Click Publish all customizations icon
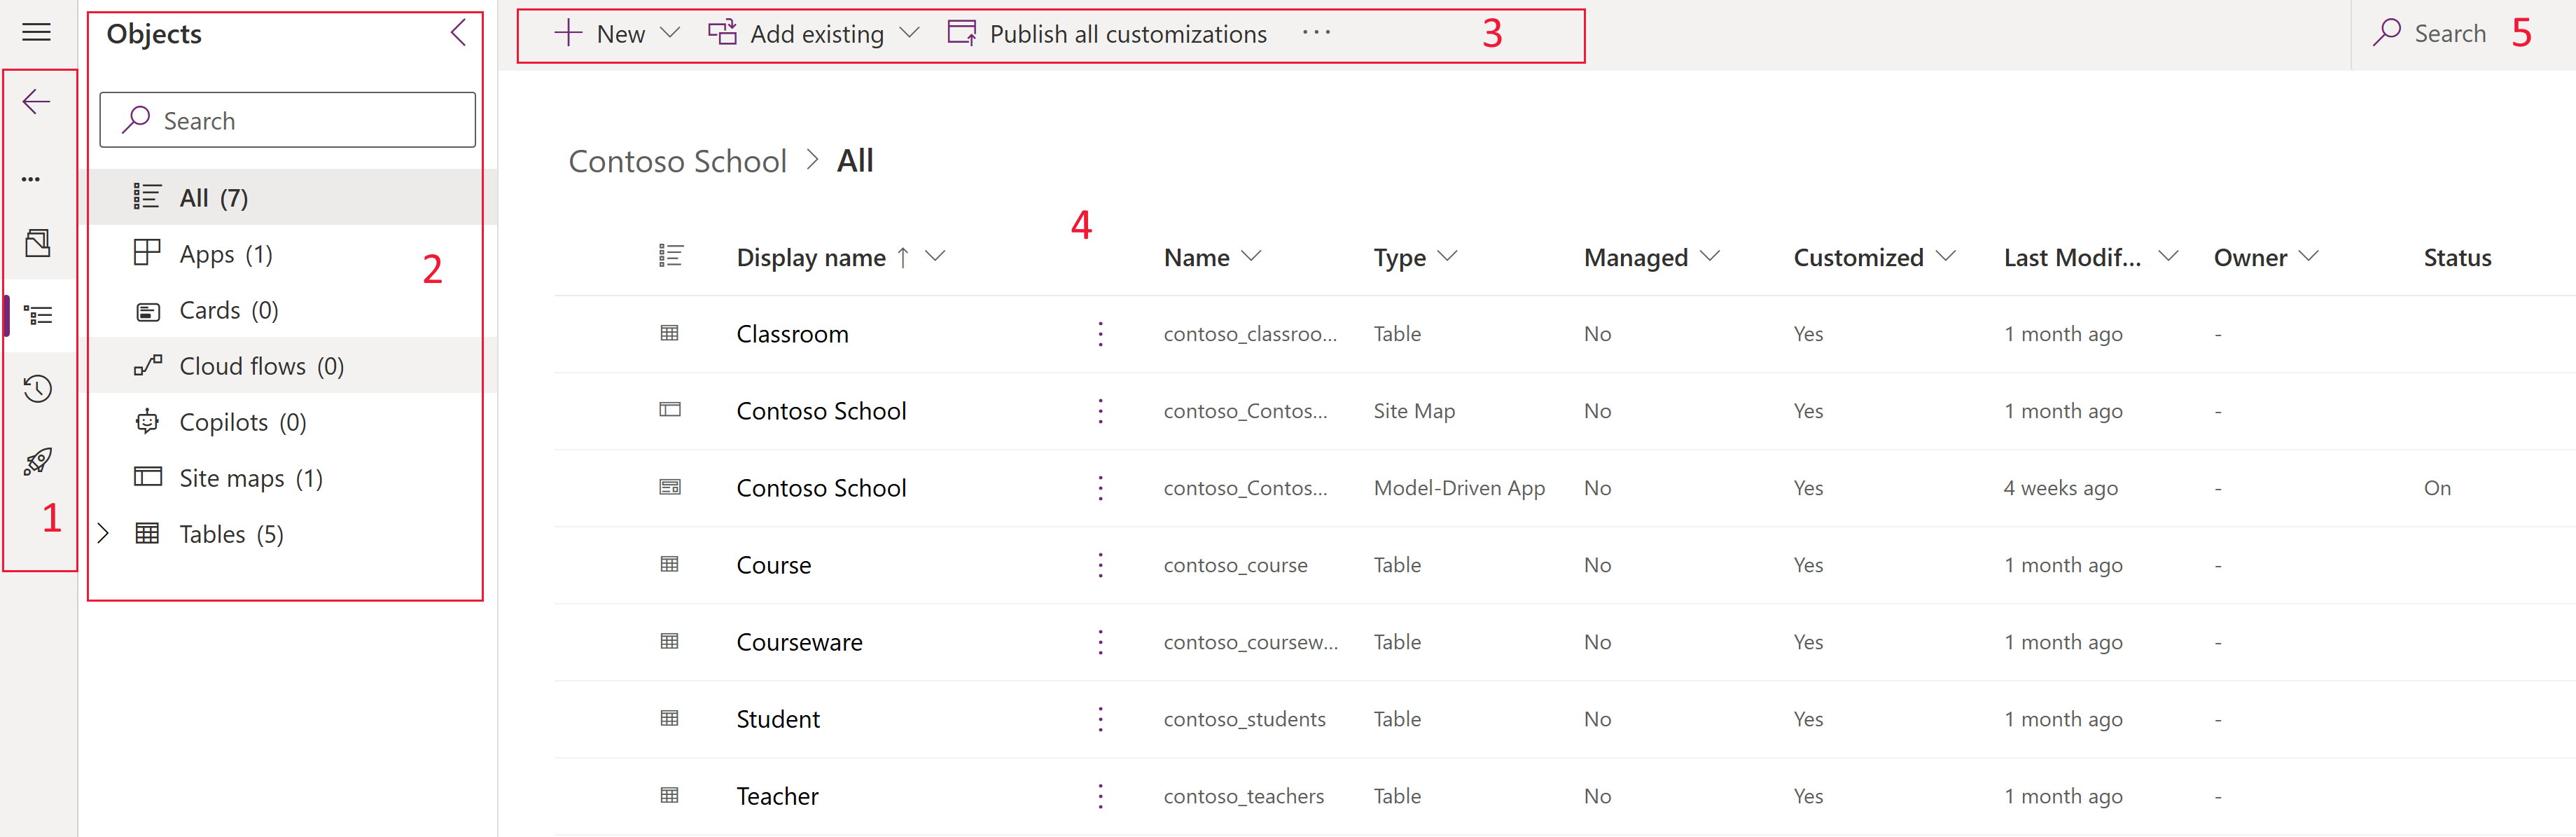The image size is (2576, 837). coord(961,33)
